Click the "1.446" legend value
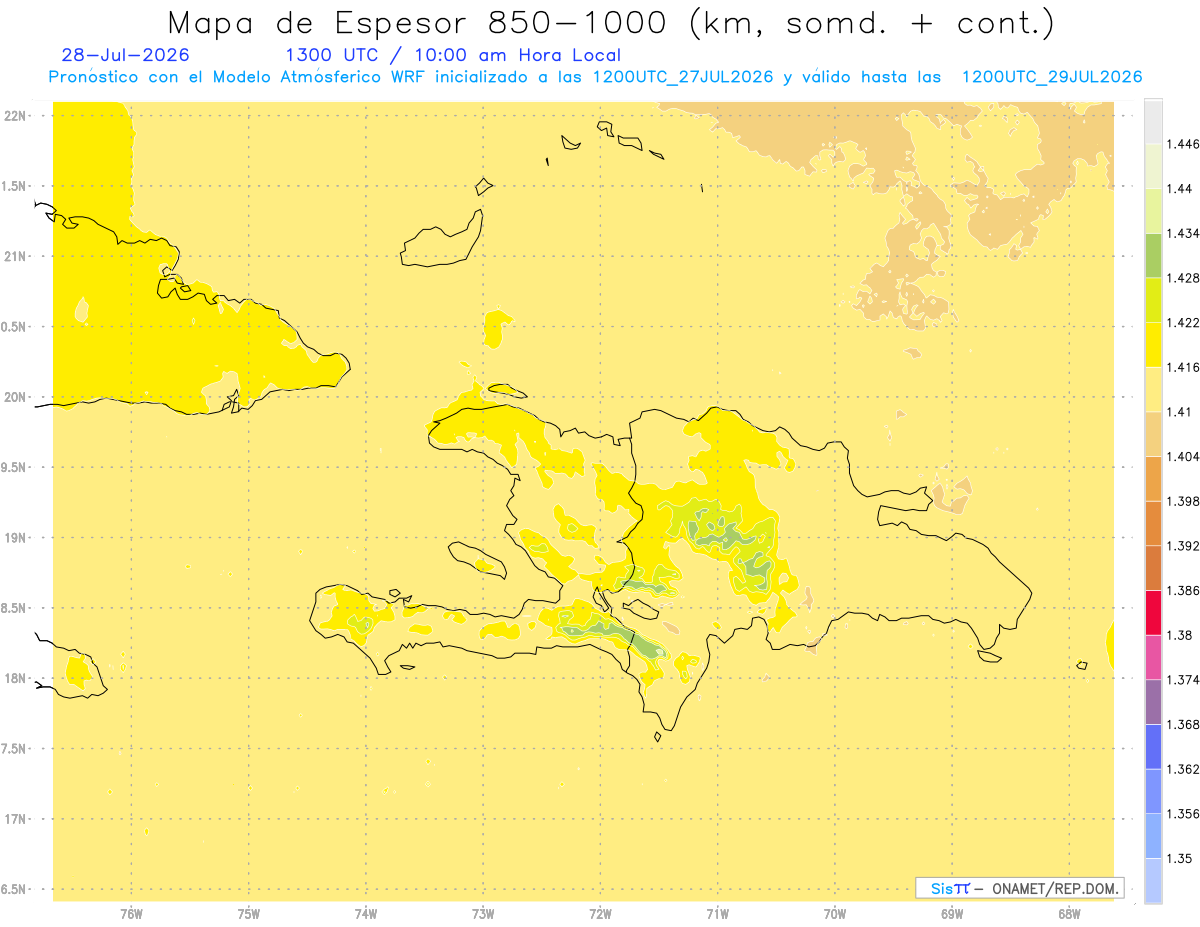The image size is (1200, 927). (1182, 144)
